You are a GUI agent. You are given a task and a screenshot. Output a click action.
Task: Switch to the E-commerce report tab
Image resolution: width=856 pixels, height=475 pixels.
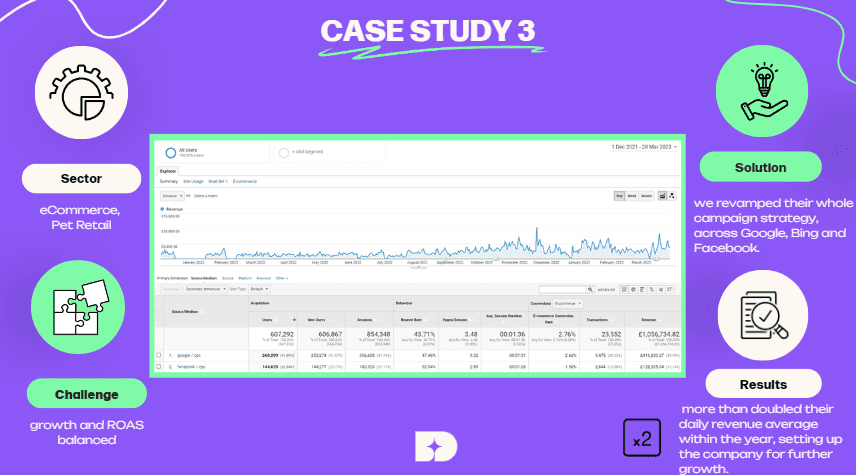pos(245,181)
